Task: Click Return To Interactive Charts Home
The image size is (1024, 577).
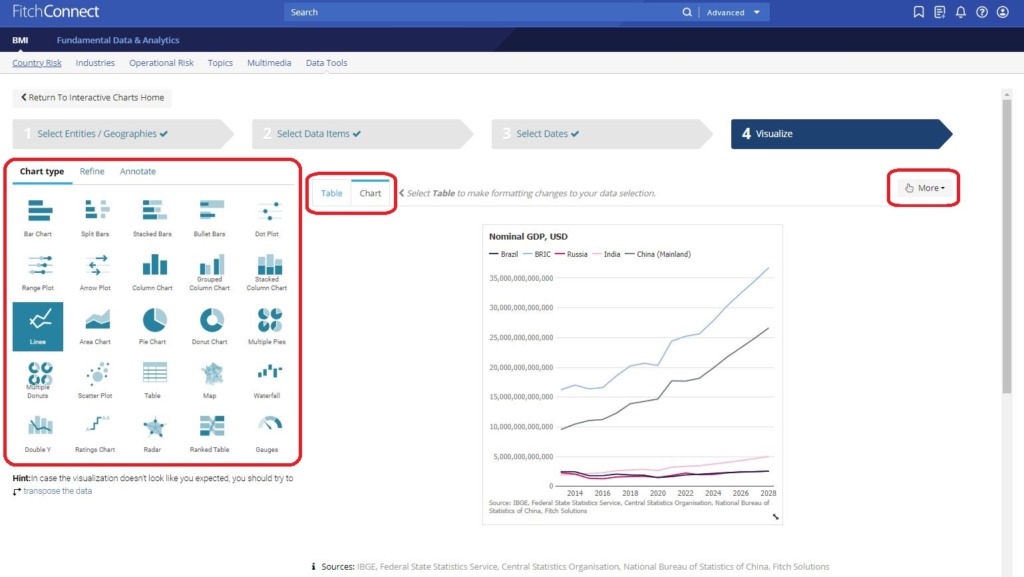Action: 92,98
